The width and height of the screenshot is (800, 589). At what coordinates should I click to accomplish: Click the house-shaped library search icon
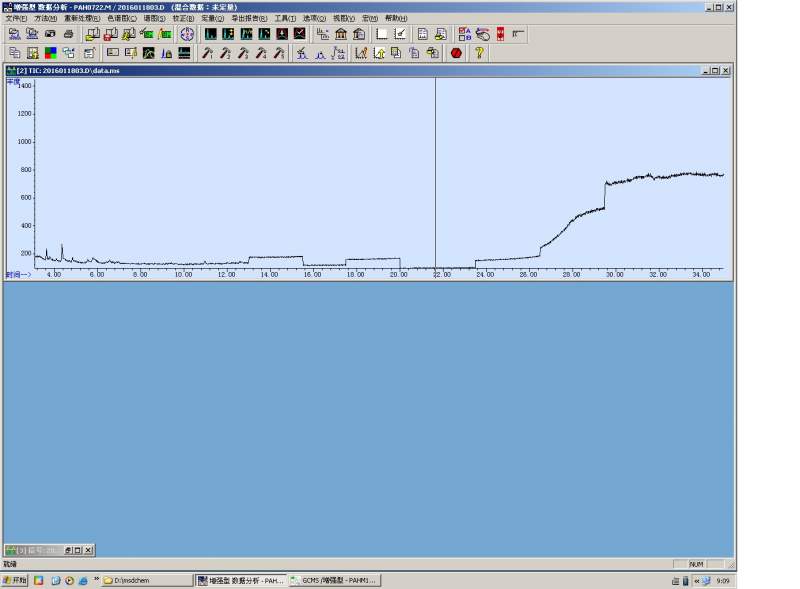[x=359, y=34]
